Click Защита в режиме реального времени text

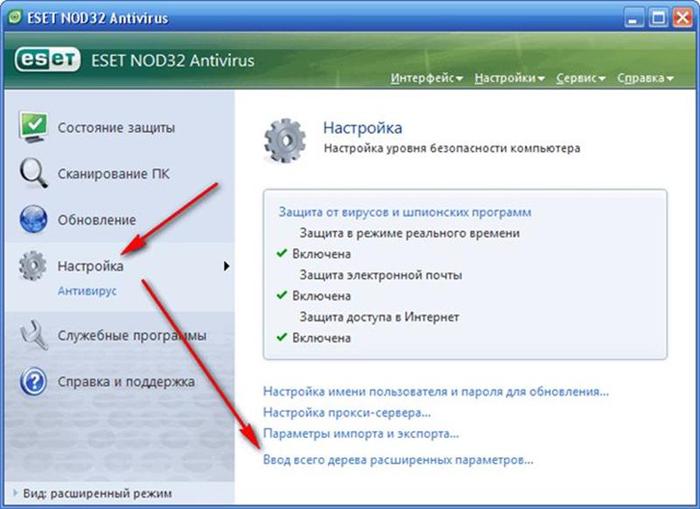tap(409, 233)
